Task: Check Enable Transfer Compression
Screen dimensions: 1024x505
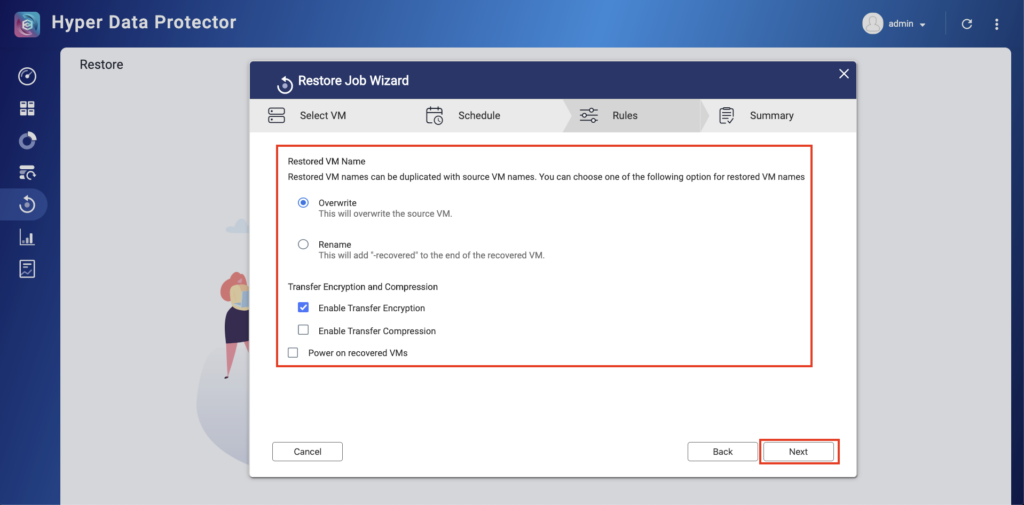Action: tap(303, 330)
